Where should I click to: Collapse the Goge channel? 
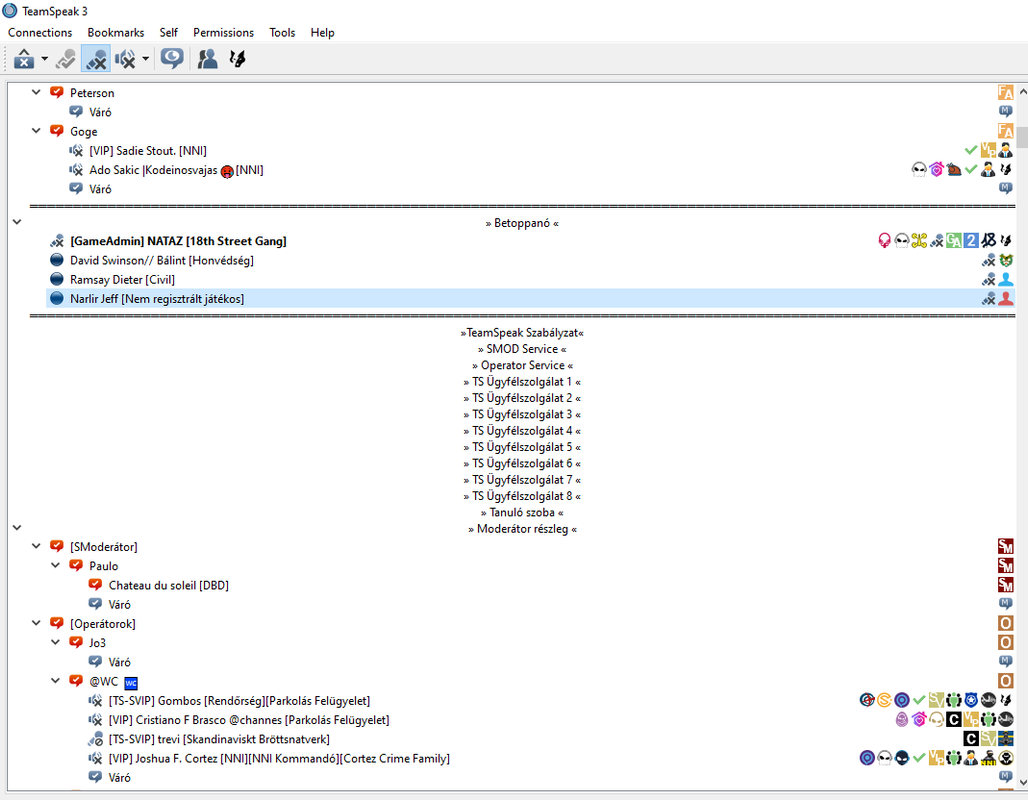pyautogui.click(x=37, y=131)
